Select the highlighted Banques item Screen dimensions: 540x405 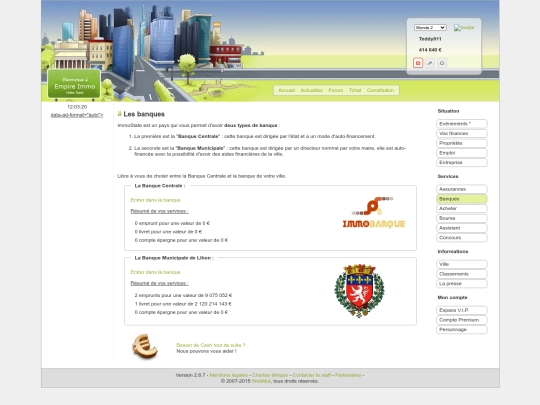point(462,199)
